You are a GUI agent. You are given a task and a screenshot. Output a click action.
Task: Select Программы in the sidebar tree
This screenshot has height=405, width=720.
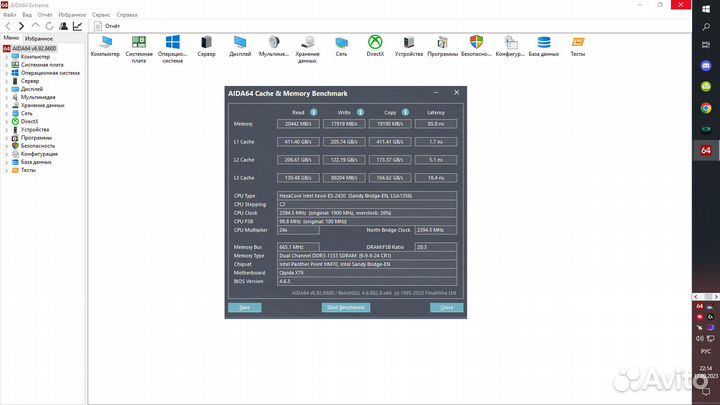pos(36,138)
